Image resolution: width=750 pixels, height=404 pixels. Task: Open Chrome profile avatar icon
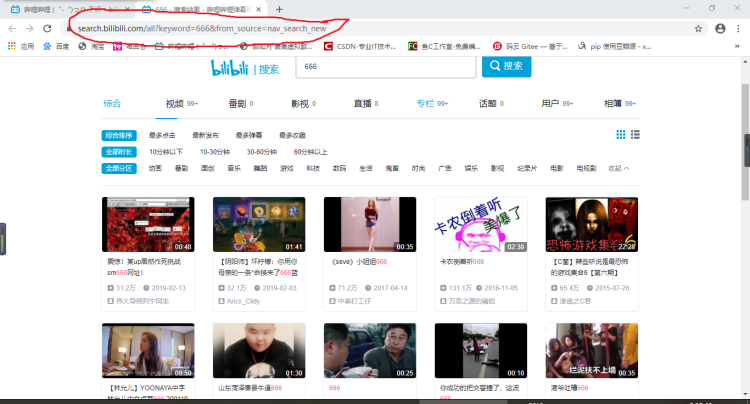pyautogui.click(x=721, y=29)
